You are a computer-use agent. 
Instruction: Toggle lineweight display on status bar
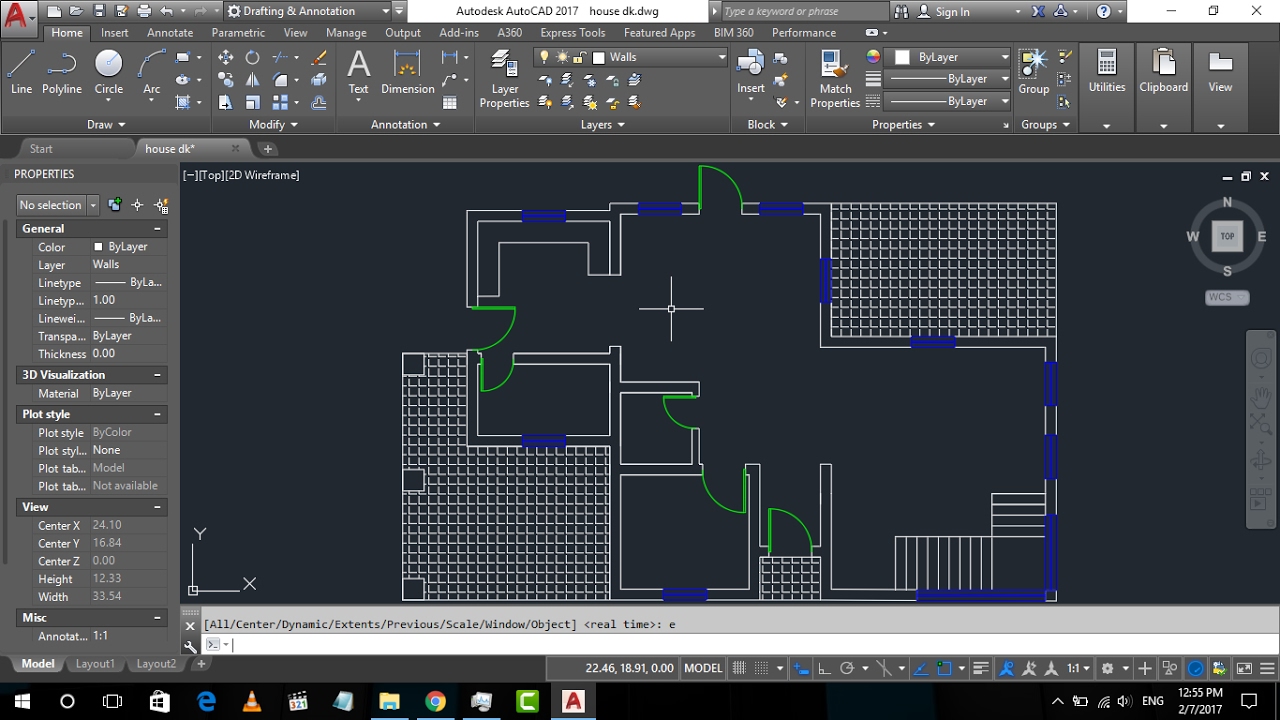coord(981,668)
